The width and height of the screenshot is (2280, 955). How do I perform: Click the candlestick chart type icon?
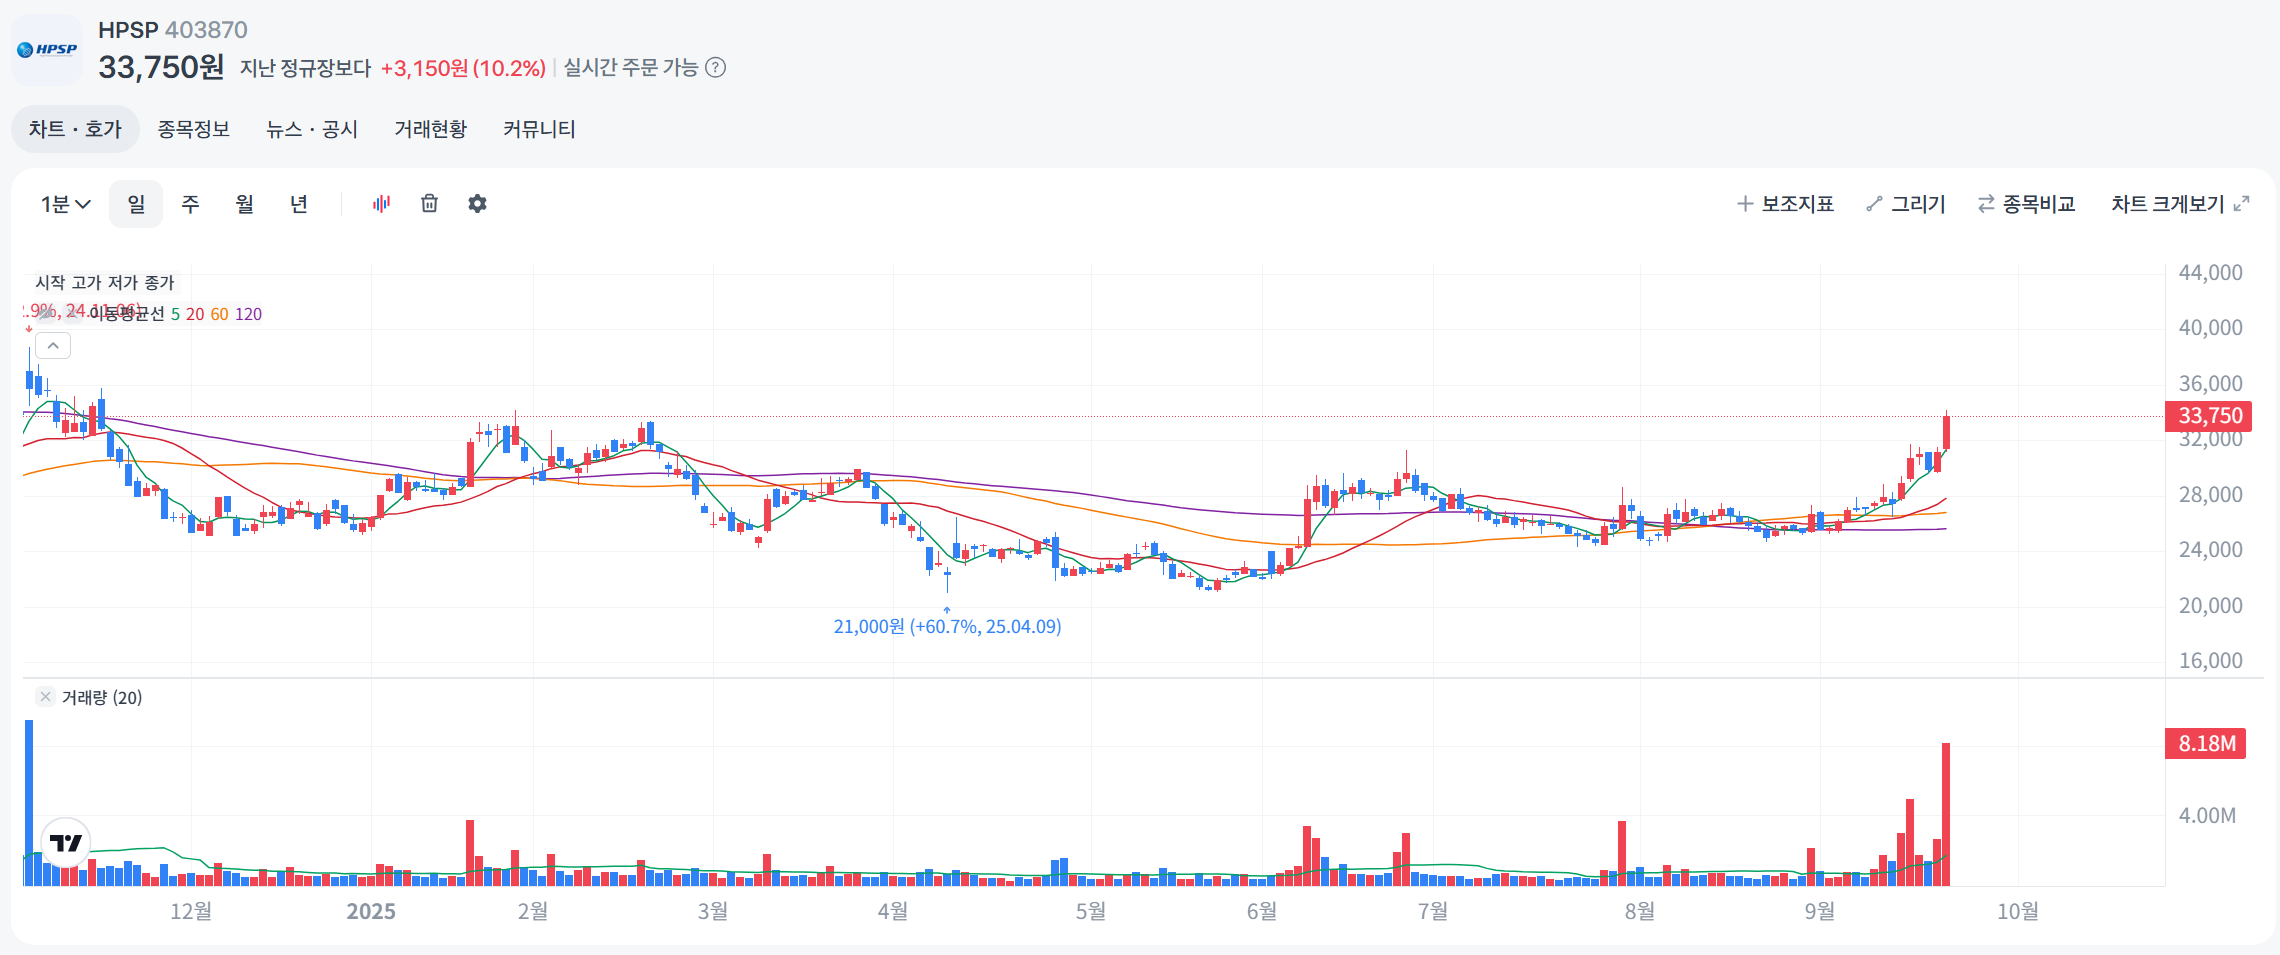point(381,204)
